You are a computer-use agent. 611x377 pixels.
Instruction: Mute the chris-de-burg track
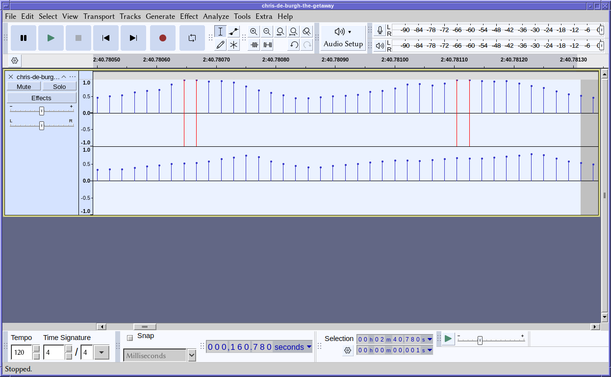point(24,87)
